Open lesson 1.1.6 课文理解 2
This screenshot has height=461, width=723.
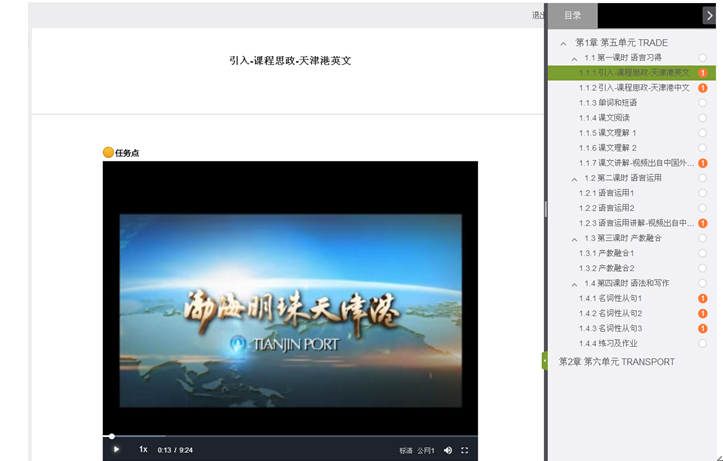pos(608,148)
